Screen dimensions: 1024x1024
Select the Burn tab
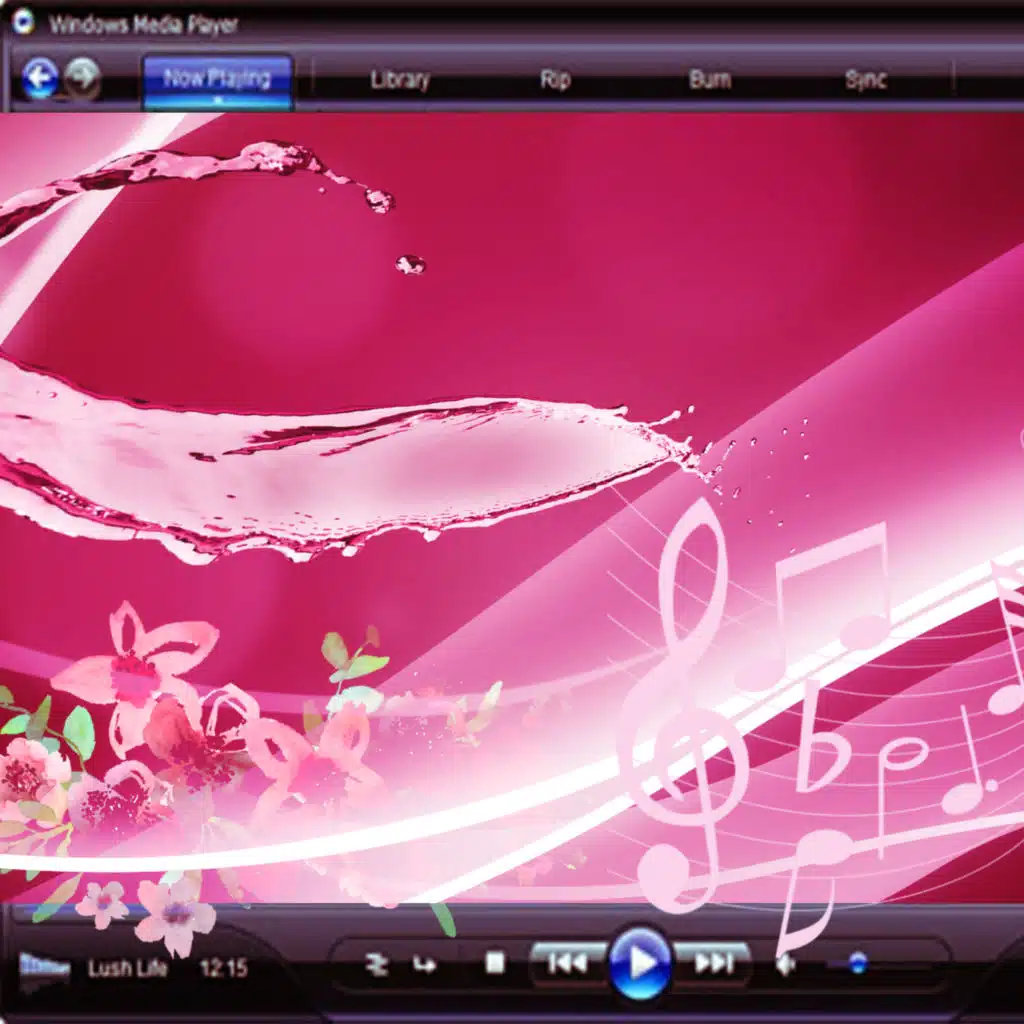pyautogui.click(x=710, y=80)
